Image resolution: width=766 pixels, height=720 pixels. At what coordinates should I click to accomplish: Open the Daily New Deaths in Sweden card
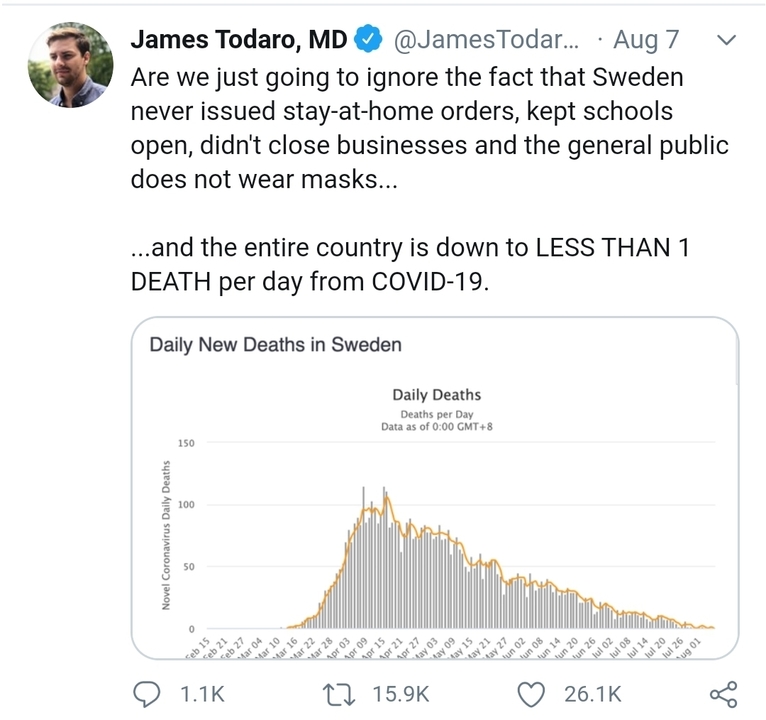(x=435, y=488)
